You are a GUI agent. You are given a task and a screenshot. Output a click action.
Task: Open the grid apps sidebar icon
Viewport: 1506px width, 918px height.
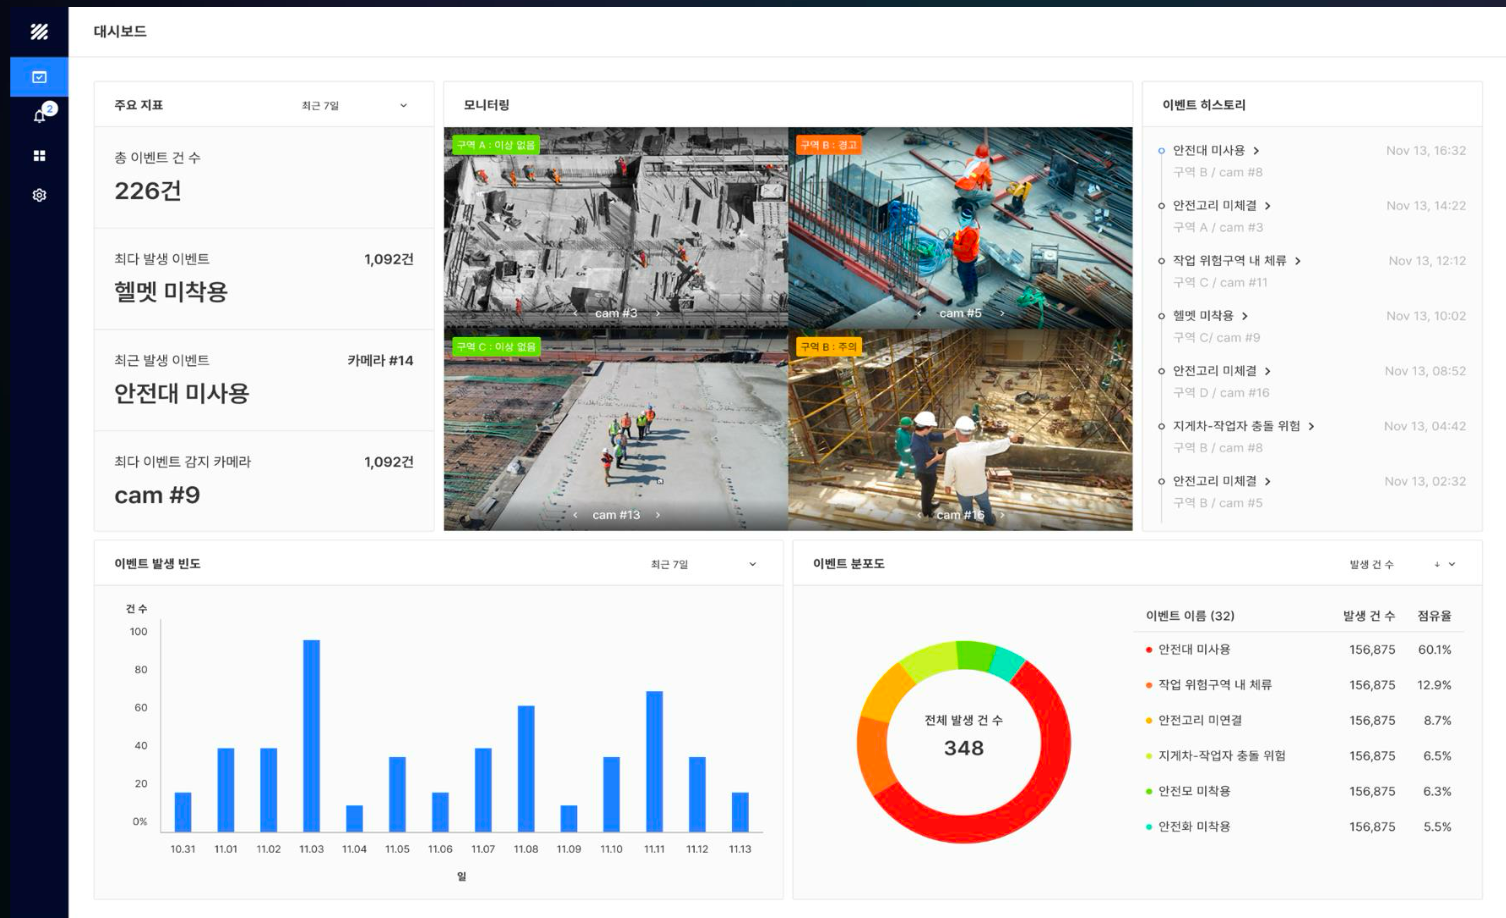tap(39, 156)
